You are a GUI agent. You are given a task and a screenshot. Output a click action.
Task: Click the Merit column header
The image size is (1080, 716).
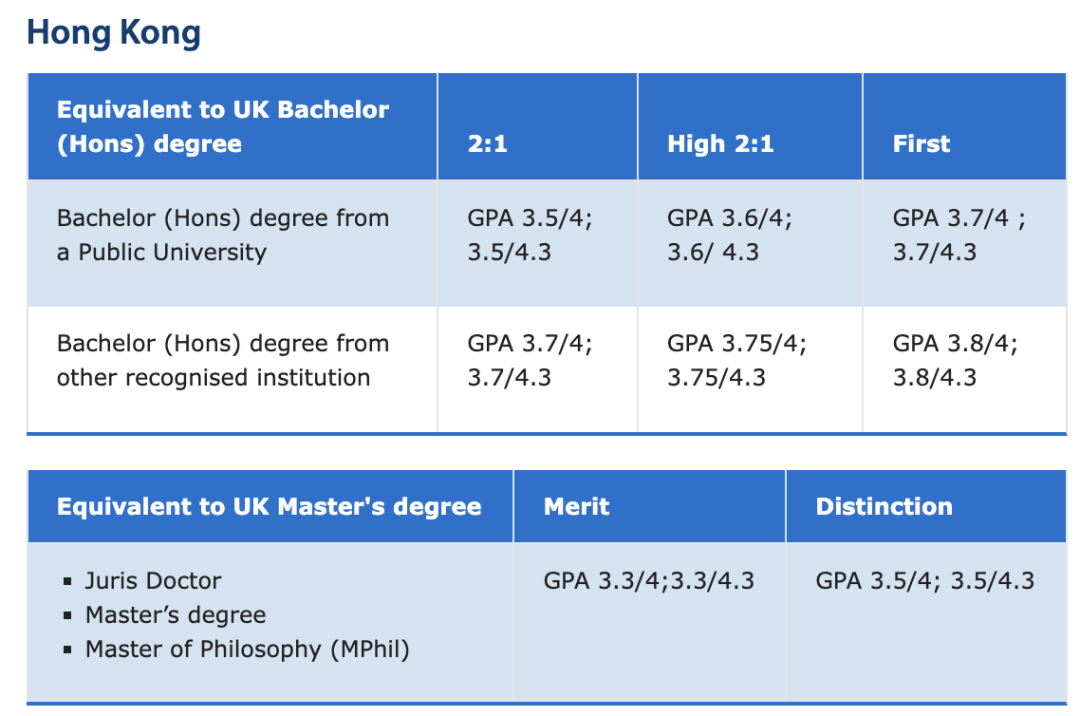(x=650, y=507)
